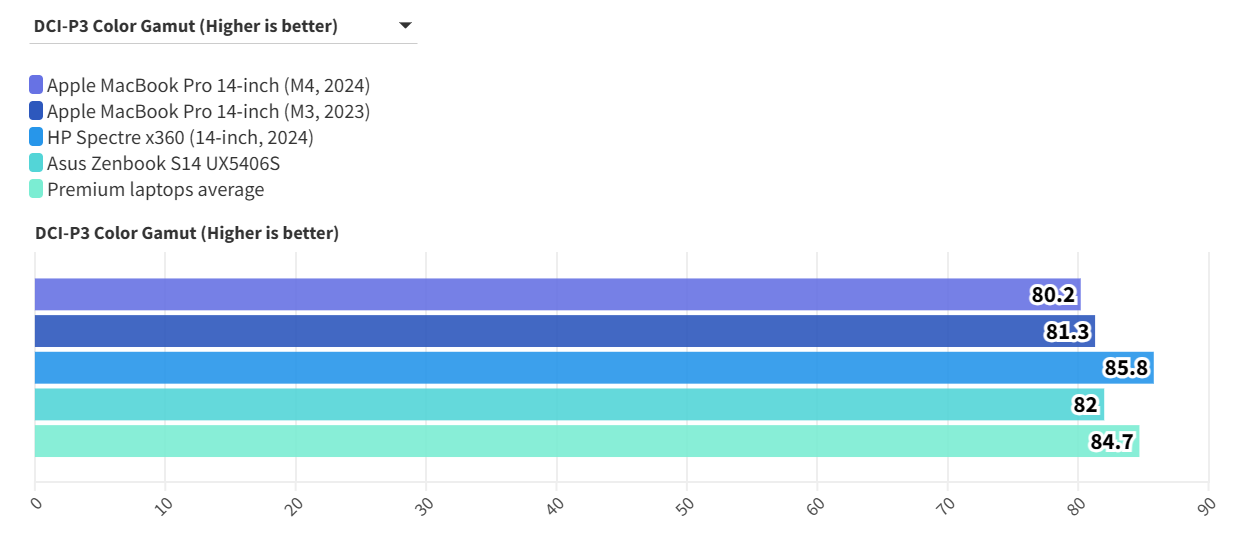Click the dropdown arrow beside chart selector
Image resolution: width=1245 pixels, height=535 pixels.
pos(404,26)
